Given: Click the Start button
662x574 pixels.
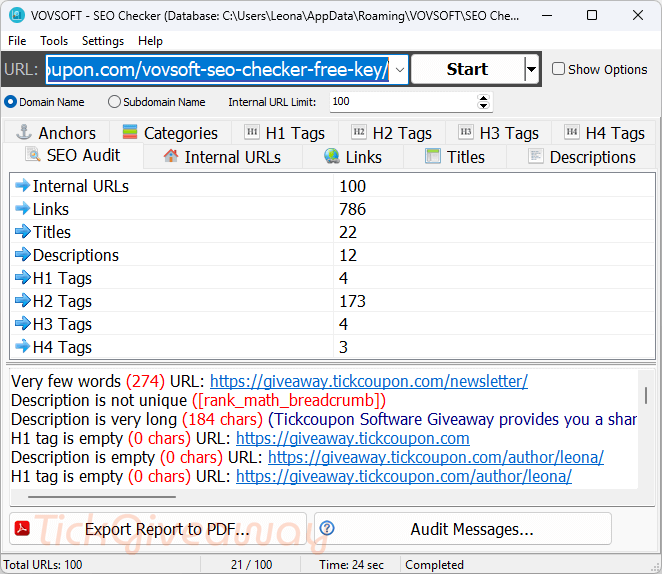Looking at the screenshot, I should [467, 69].
